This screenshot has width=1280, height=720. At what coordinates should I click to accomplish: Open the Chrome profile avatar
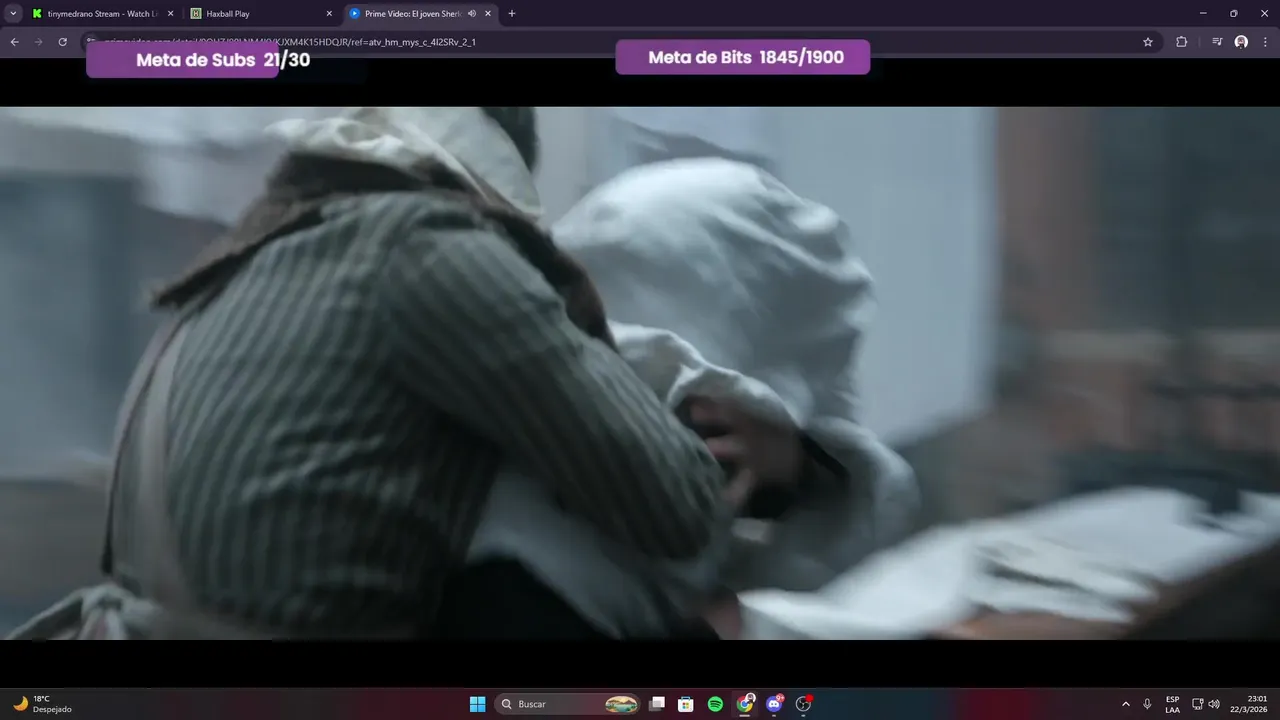point(1241,42)
